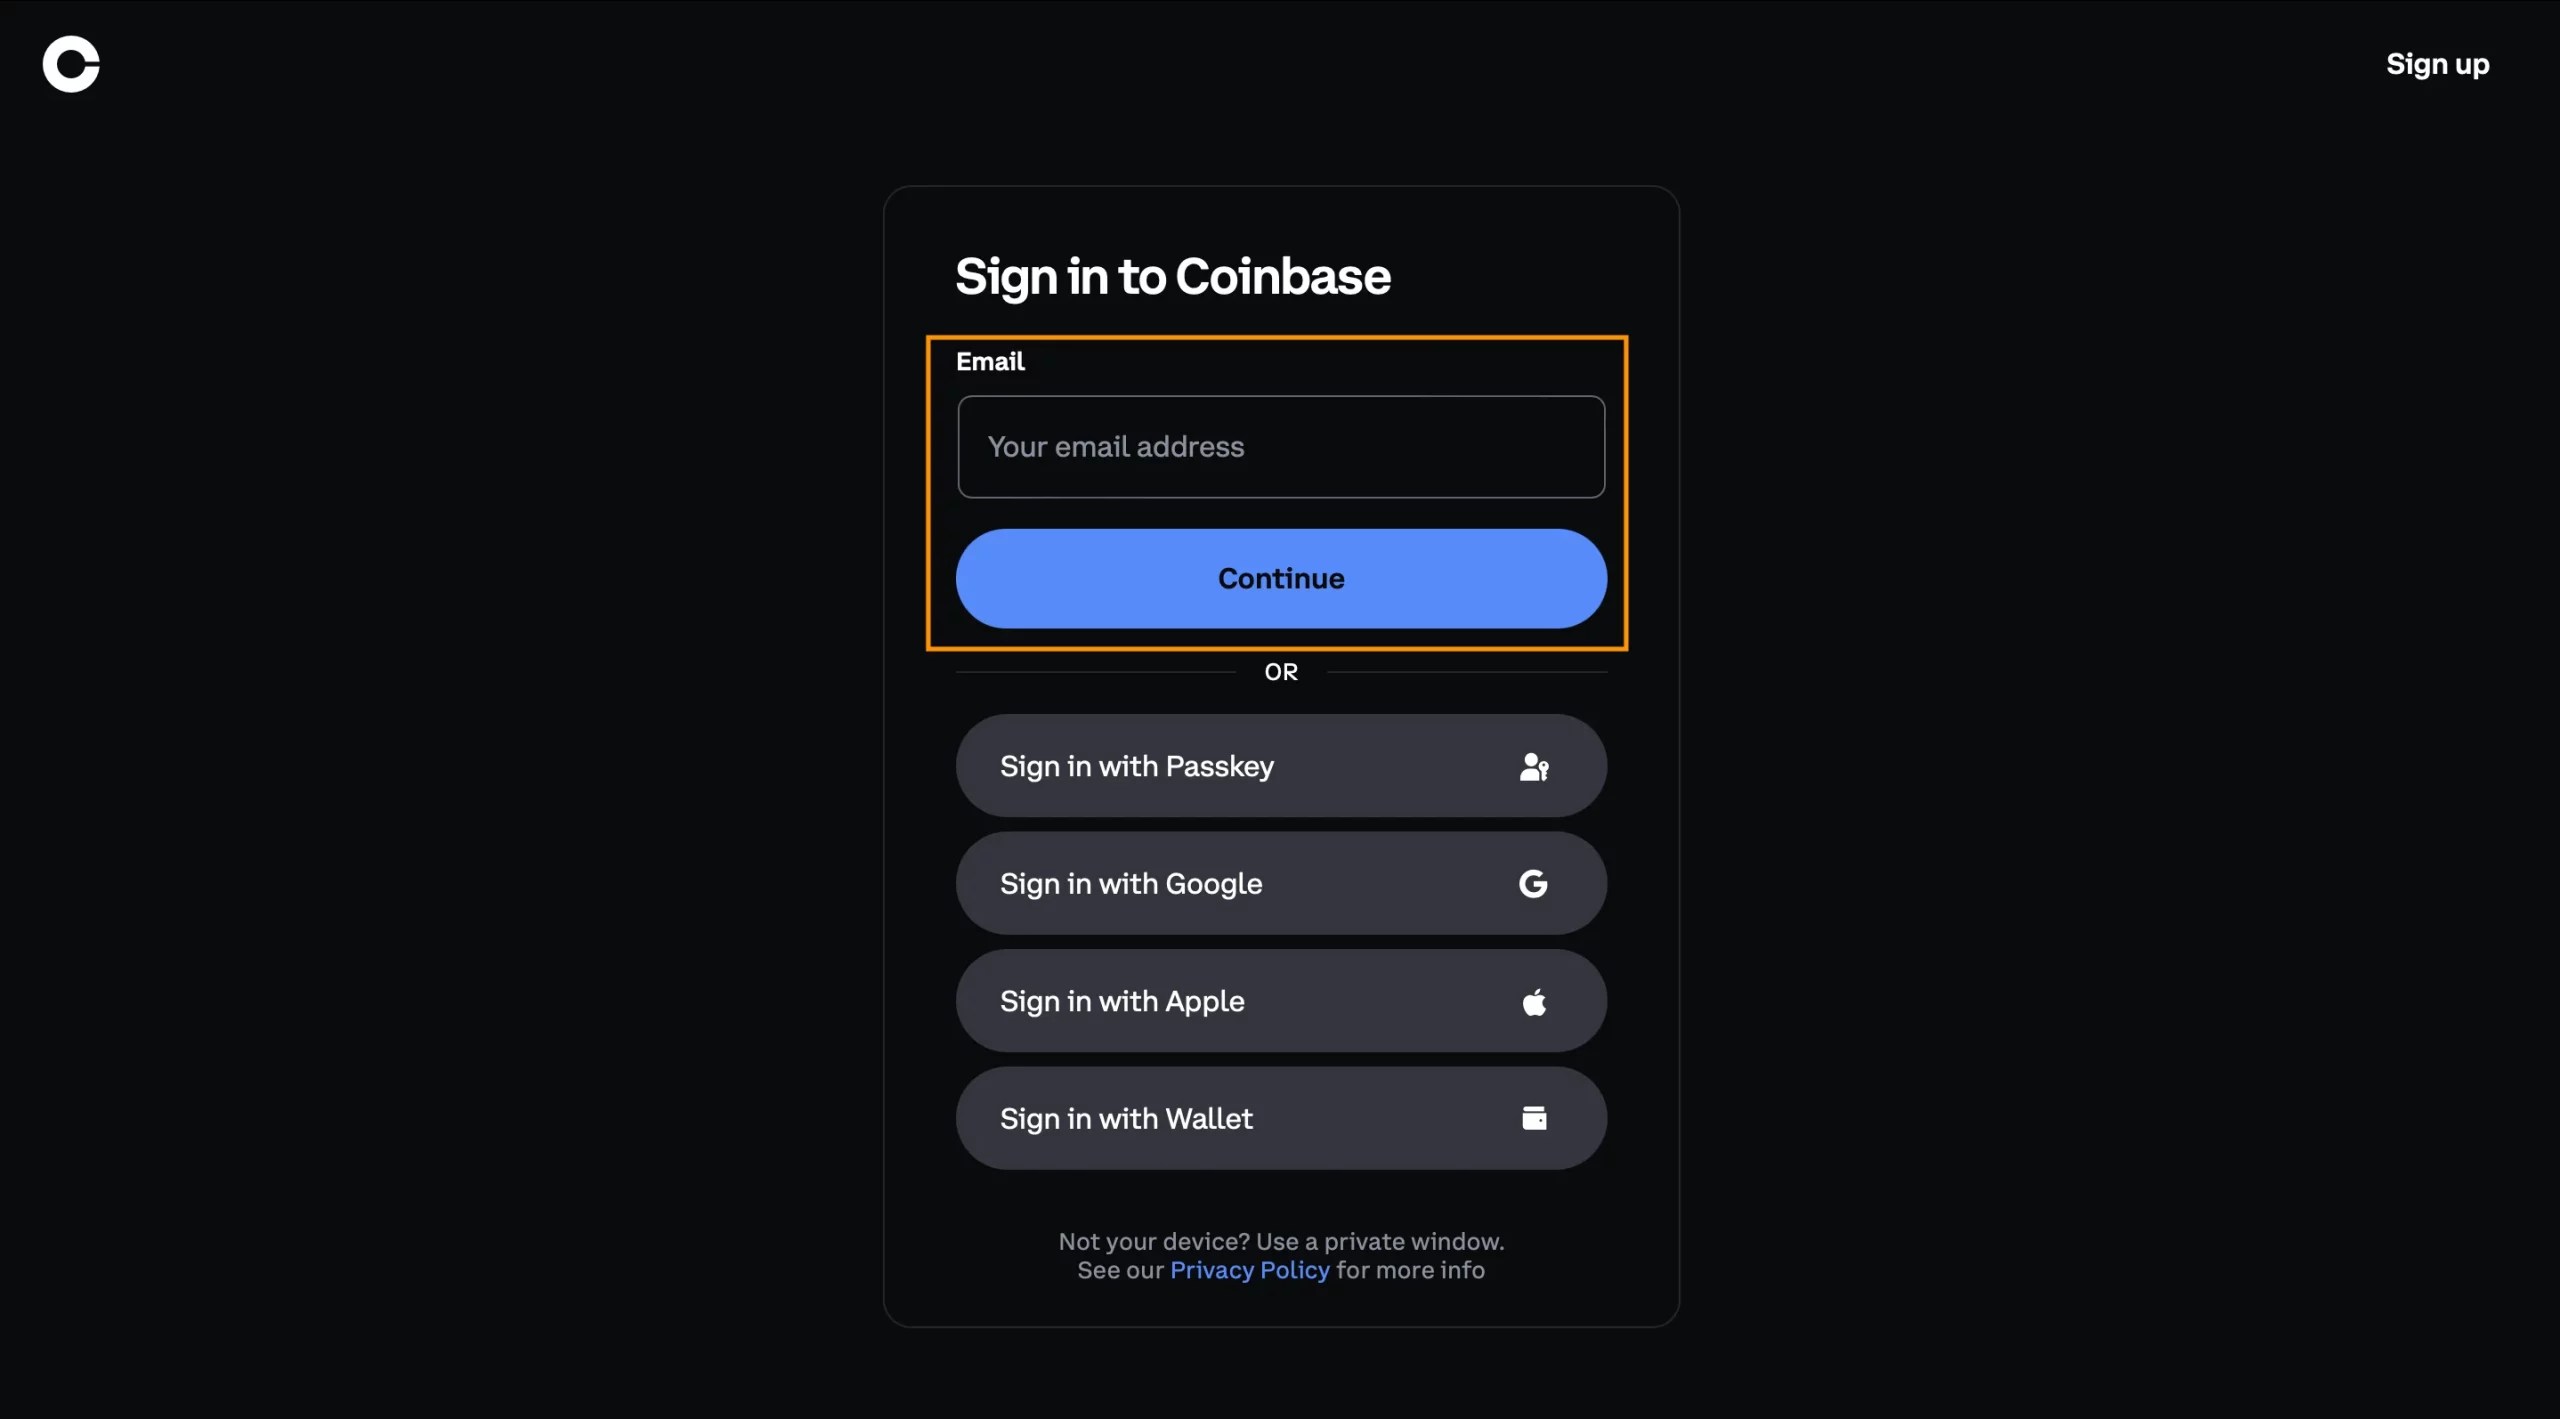Click the Google G icon
Viewport: 2560px width, 1419px height.
(x=1533, y=883)
